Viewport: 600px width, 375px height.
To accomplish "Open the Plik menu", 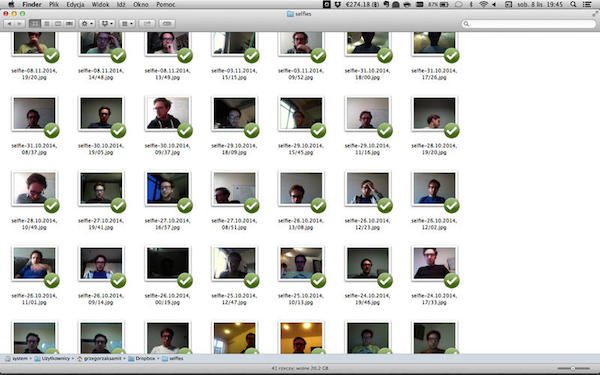I will [x=54, y=5].
